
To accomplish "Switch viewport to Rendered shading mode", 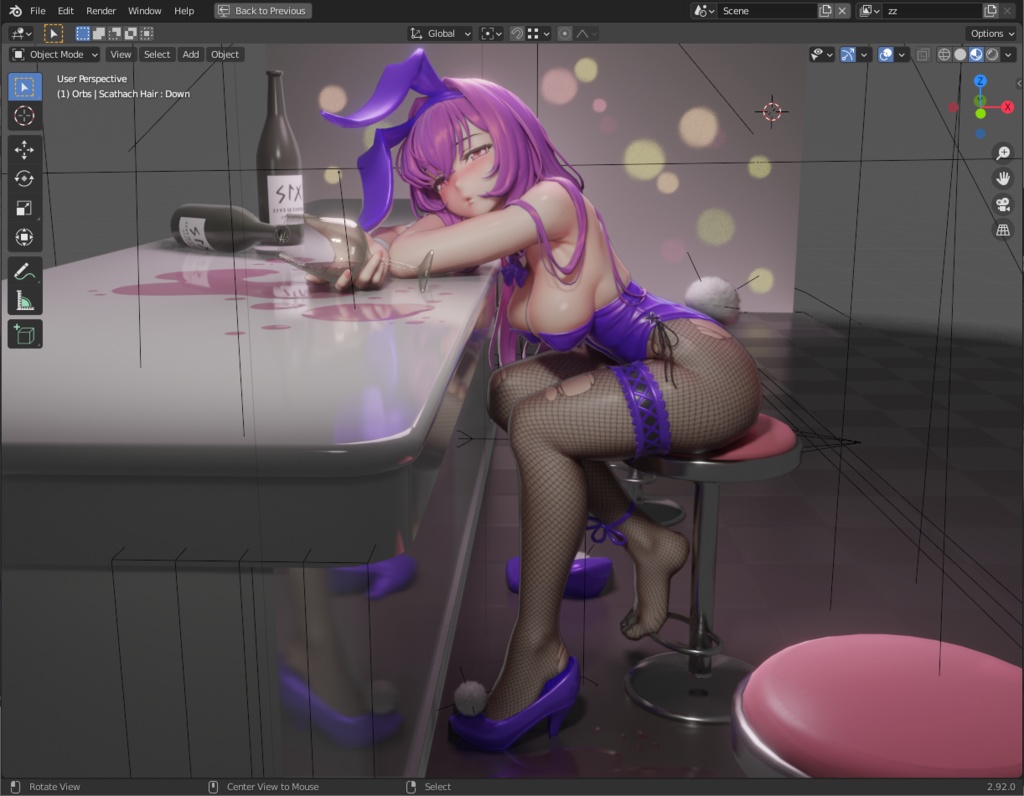I will (x=990, y=55).
